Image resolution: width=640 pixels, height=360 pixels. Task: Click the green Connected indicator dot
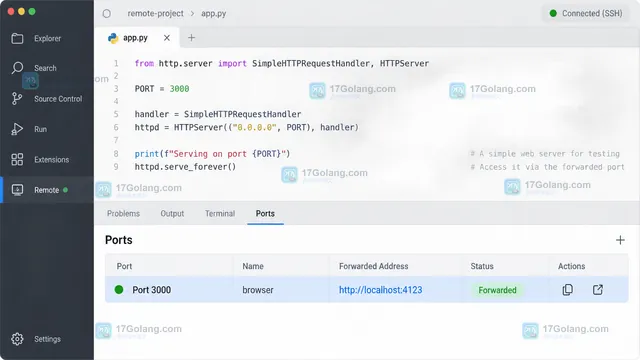click(x=553, y=13)
